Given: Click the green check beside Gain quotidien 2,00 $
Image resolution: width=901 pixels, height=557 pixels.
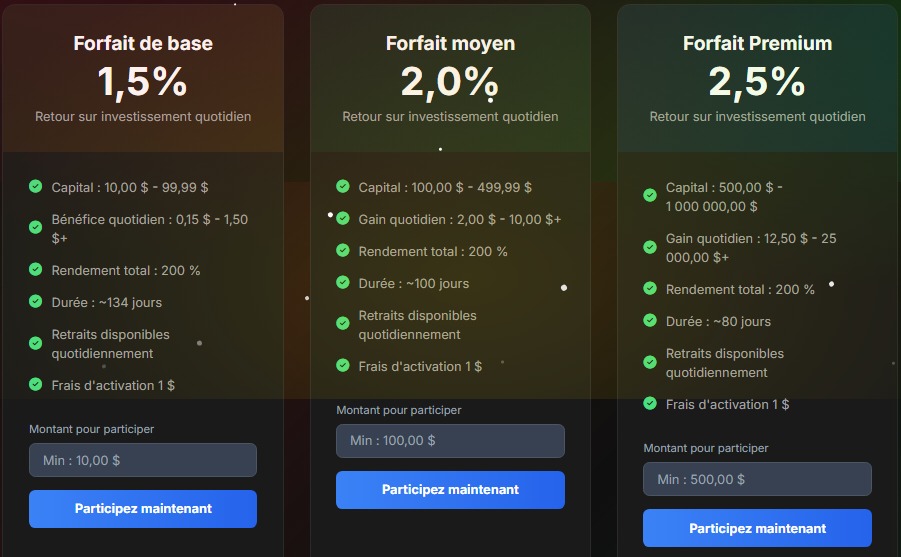Looking at the screenshot, I should coord(343,219).
